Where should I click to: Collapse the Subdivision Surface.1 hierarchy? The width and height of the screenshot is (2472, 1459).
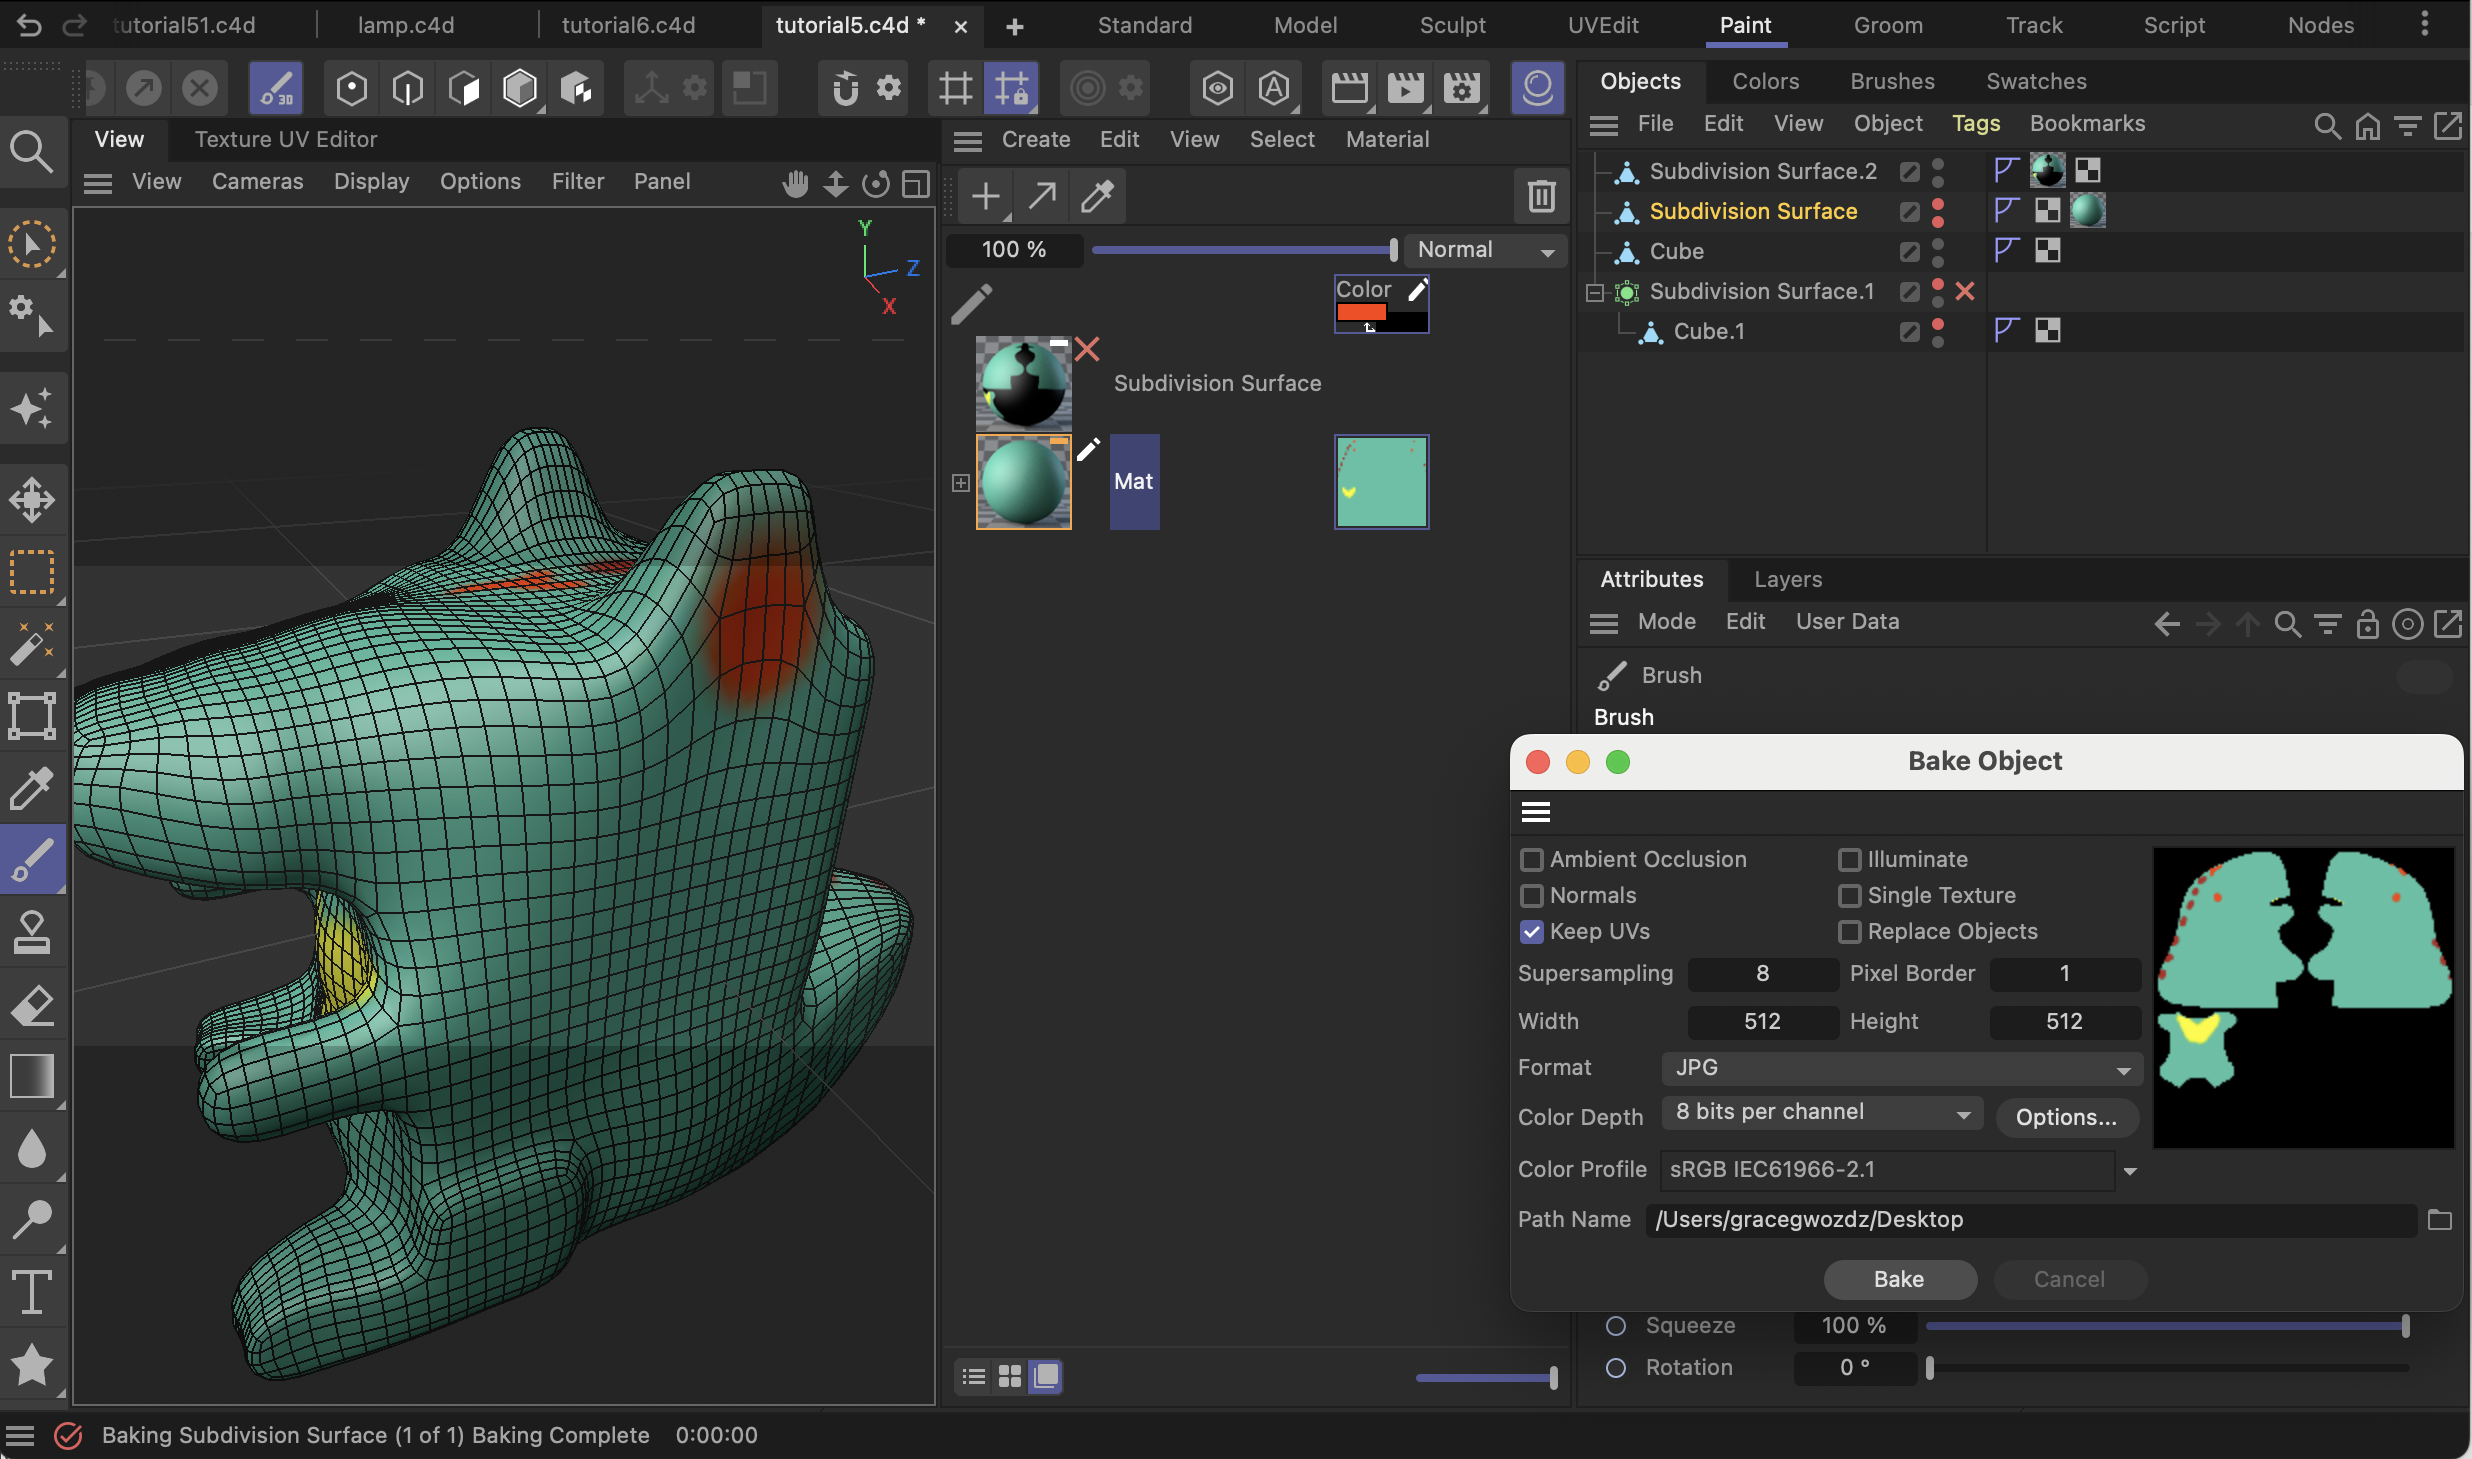pyautogui.click(x=1593, y=291)
